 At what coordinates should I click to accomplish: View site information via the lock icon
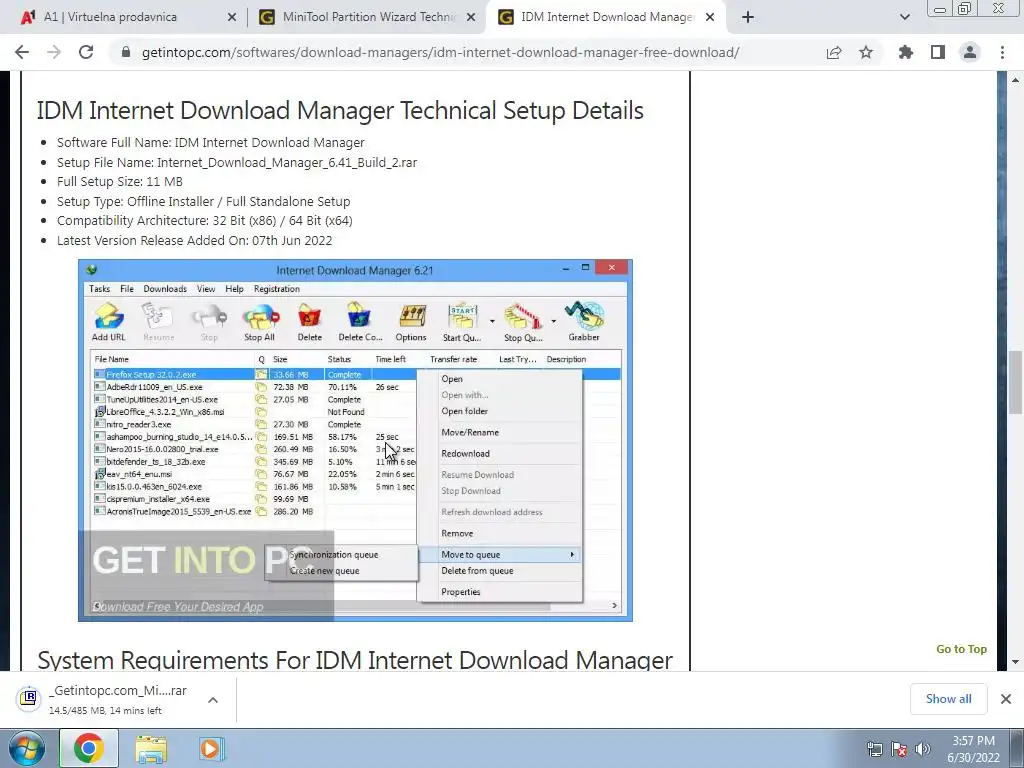(x=126, y=52)
